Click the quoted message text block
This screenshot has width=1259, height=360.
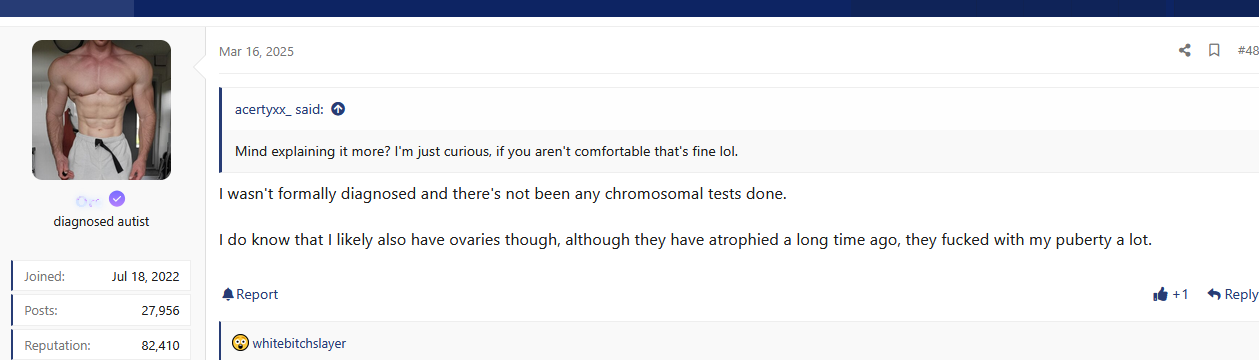coord(486,151)
